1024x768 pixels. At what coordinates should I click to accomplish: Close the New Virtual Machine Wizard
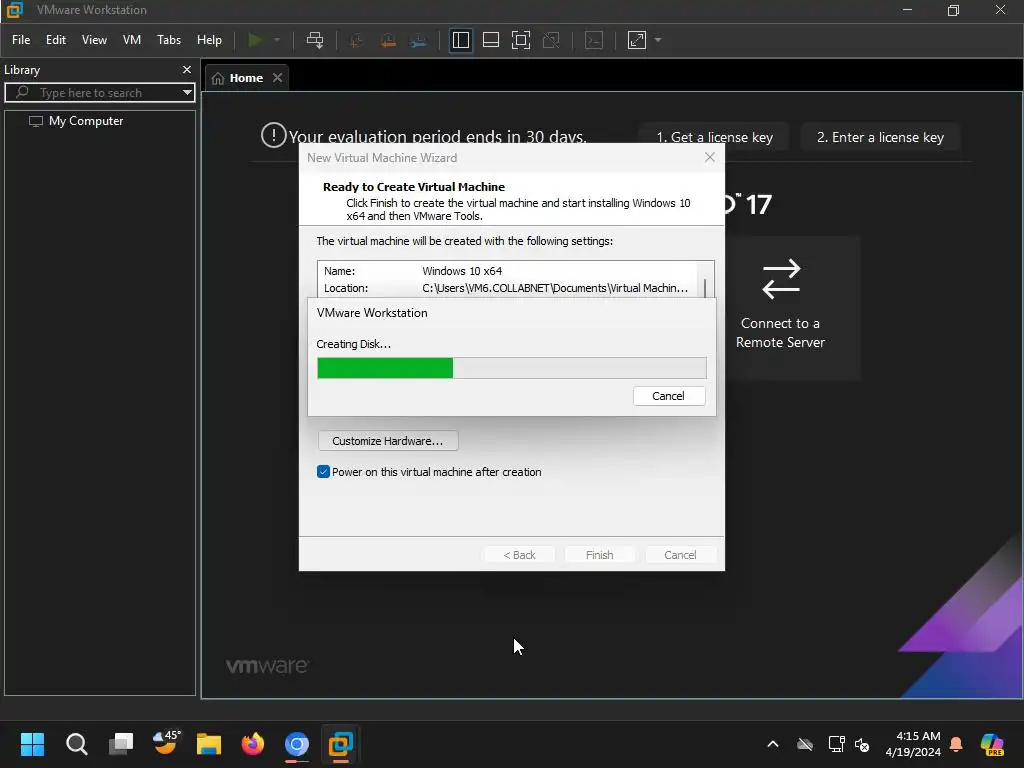710,157
